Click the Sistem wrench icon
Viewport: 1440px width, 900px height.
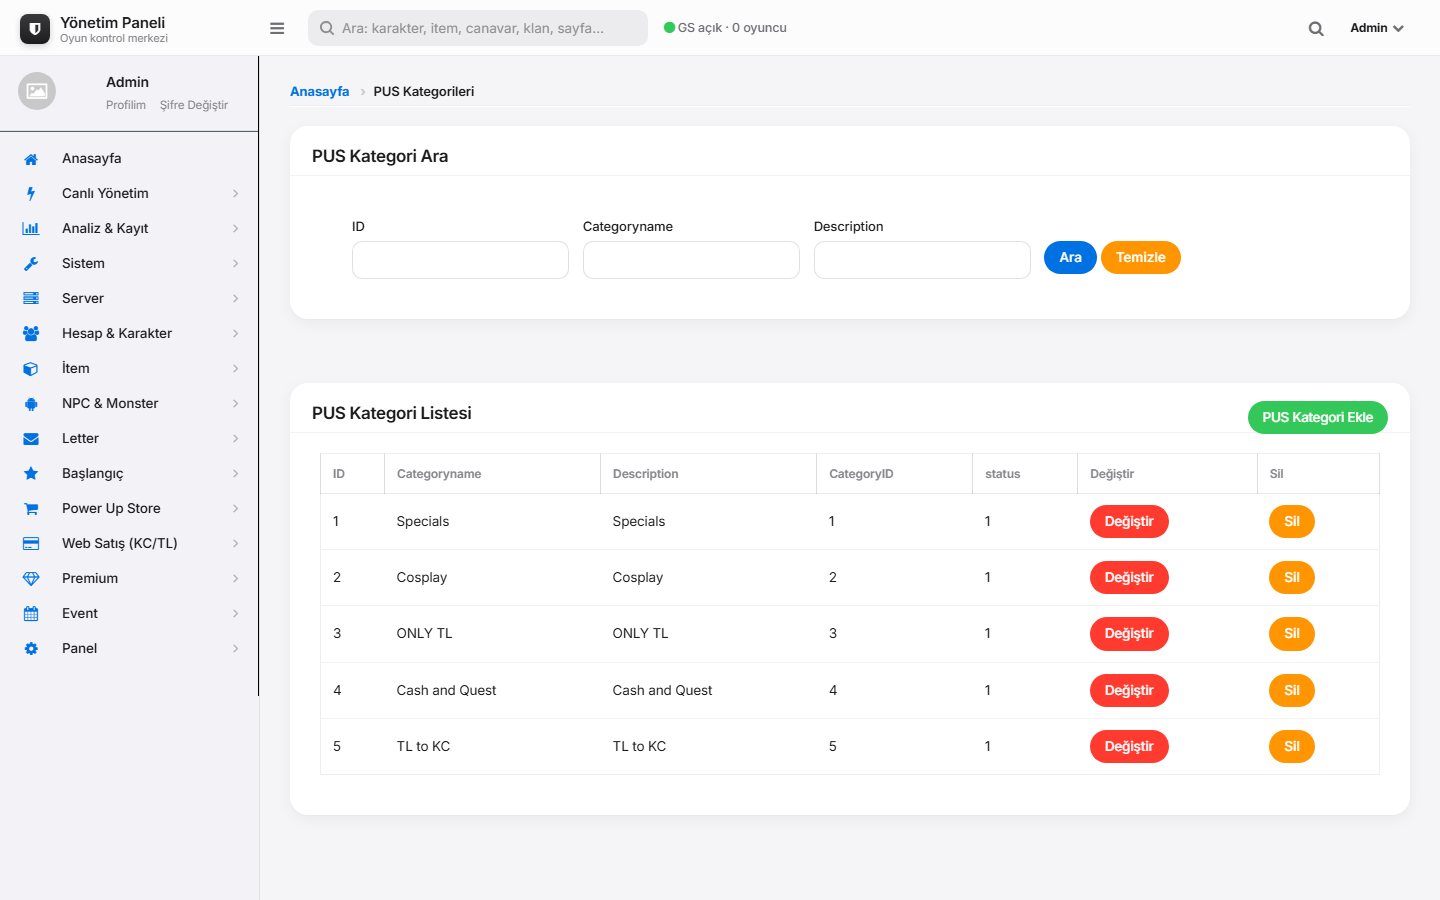pyautogui.click(x=31, y=264)
